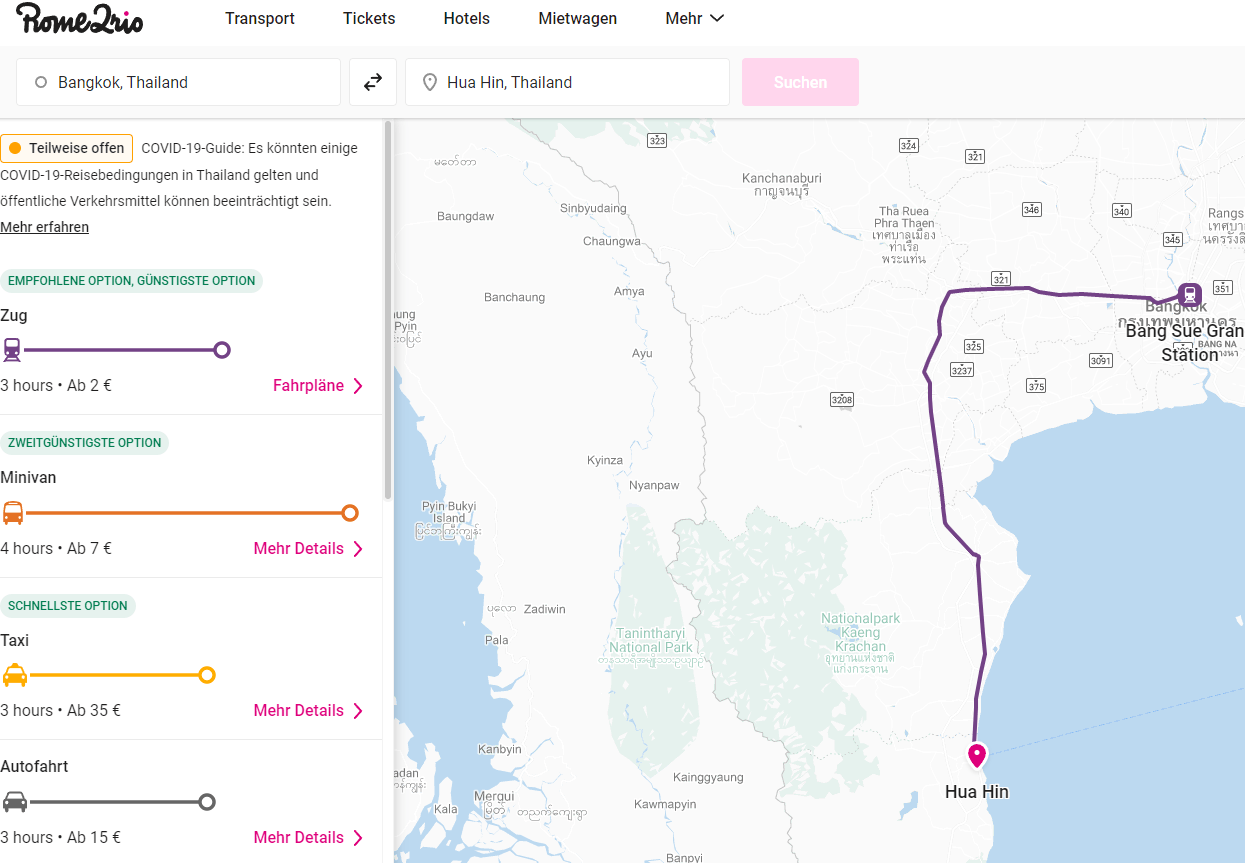Viewport: 1245px width, 863px height.
Task: Open Mehr Details for the Autofahrt option
Action: coord(309,837)
